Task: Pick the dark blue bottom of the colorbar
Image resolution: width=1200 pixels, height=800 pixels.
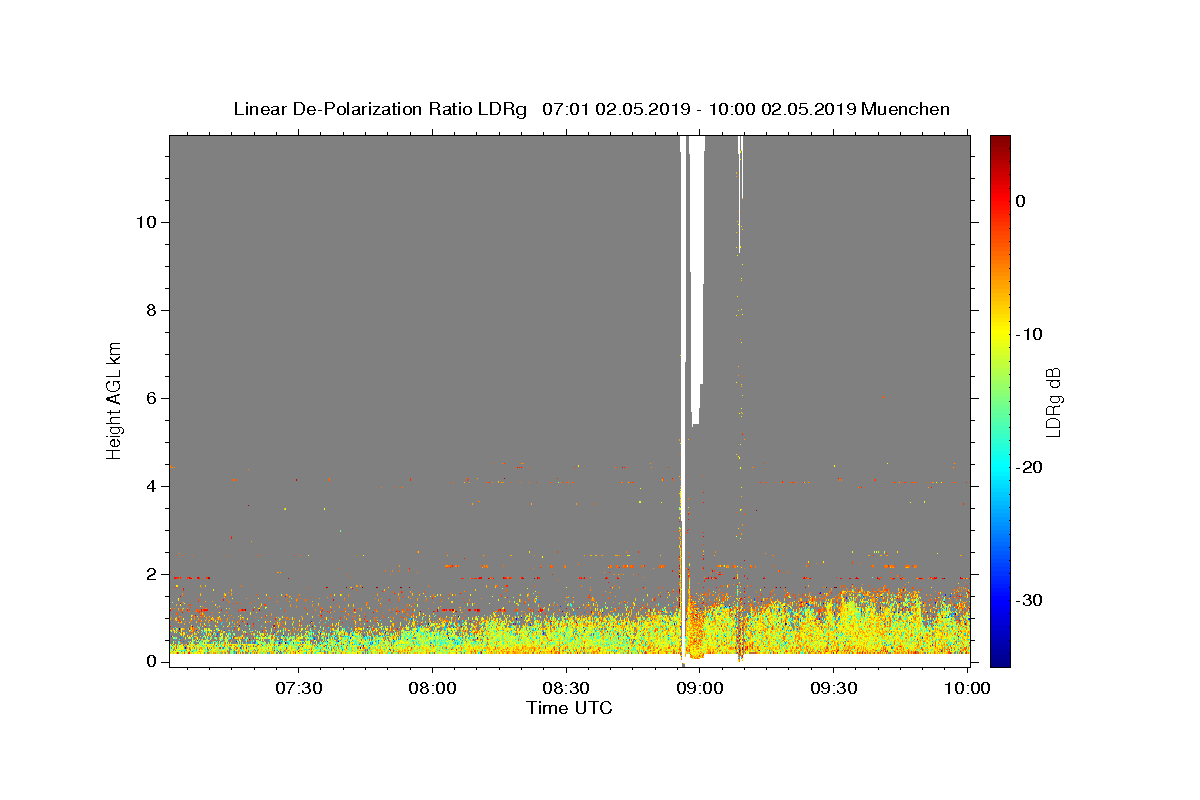Action: (x=1000, y=658)
